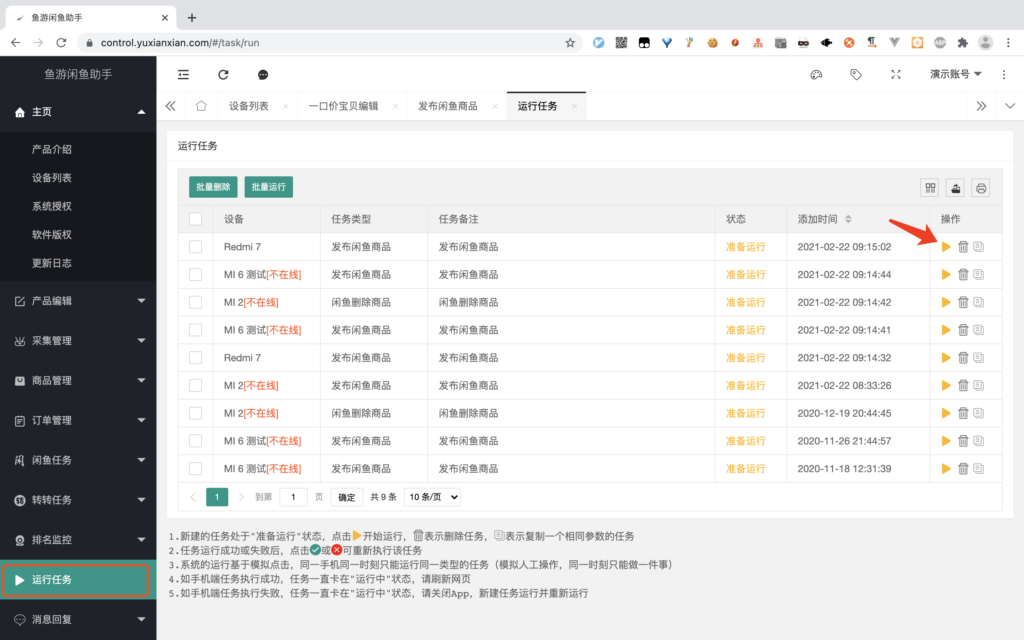Copy the first Redmi 7 task
This screenshot has width=1024, height=640.
(x=979, y=247)
